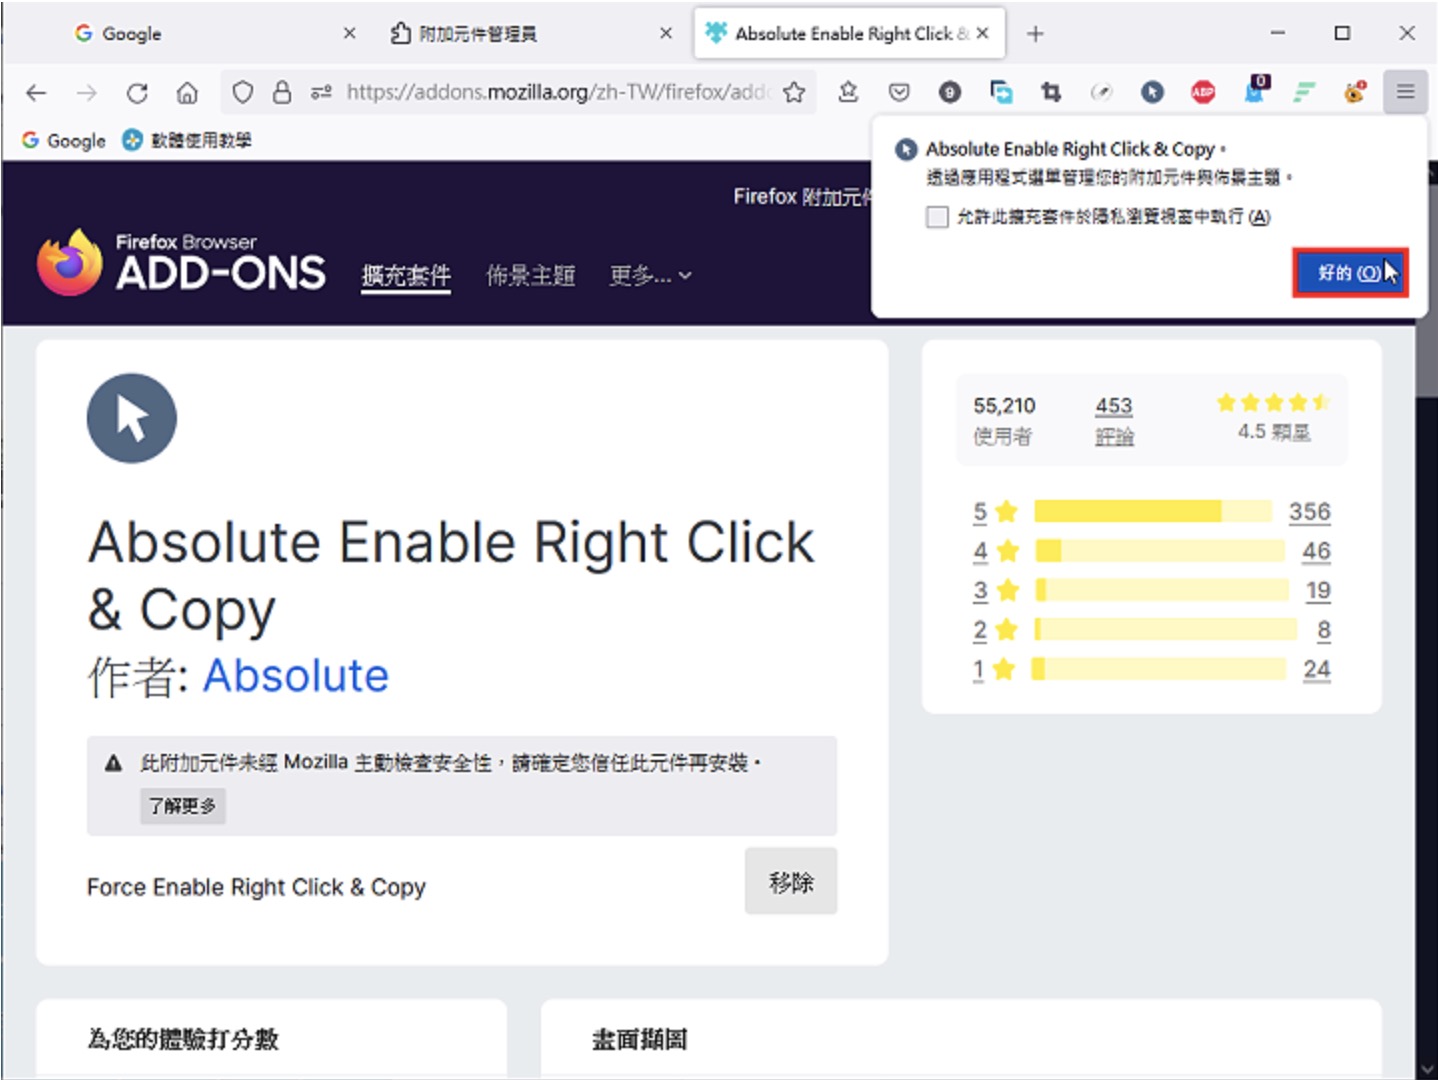Click the address bar URL field

tap(557, 93)
